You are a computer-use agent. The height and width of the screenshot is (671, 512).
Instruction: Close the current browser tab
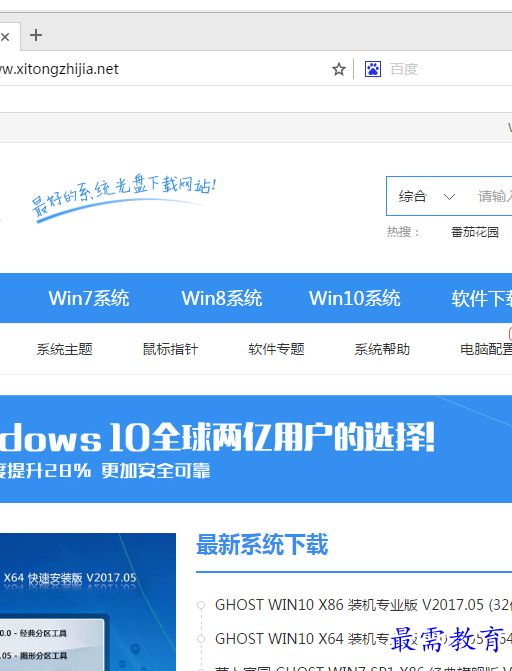pos(5,37)
